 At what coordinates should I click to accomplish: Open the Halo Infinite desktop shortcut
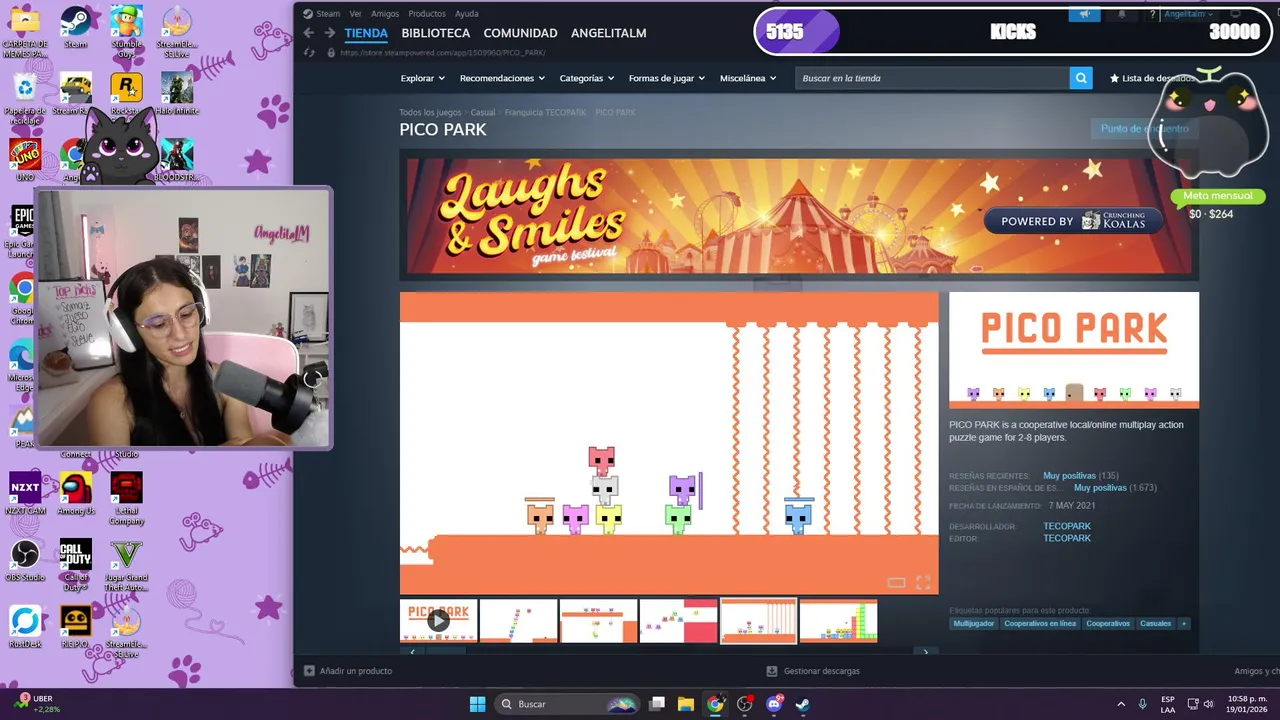(176, 93)
